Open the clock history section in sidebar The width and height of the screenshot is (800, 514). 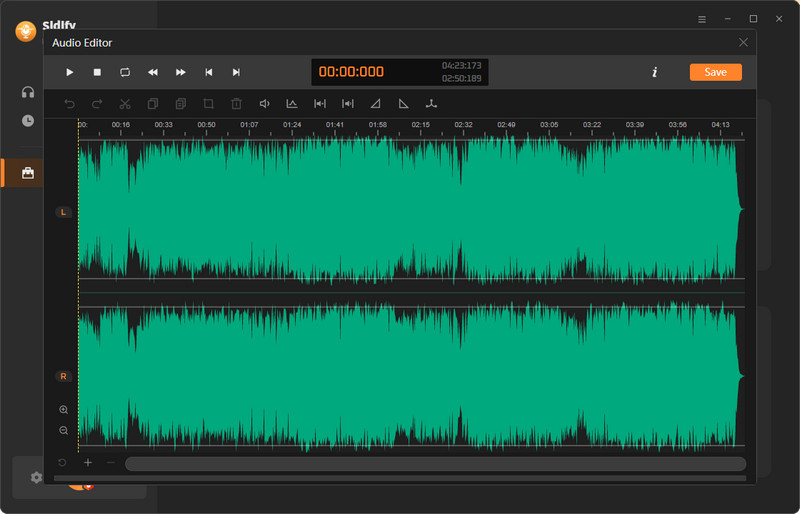click(28, 121)
